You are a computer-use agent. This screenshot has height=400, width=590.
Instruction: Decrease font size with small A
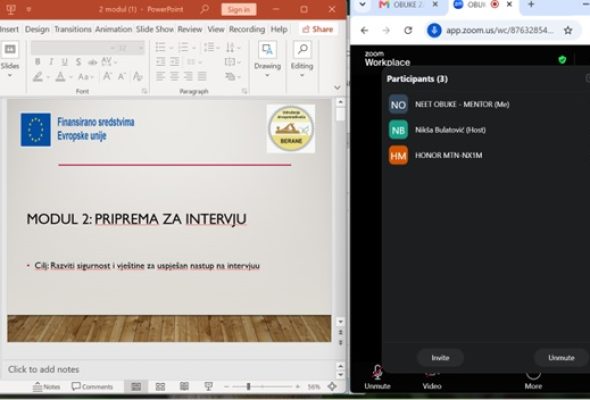pyautogui.click(x=122, y=77)
